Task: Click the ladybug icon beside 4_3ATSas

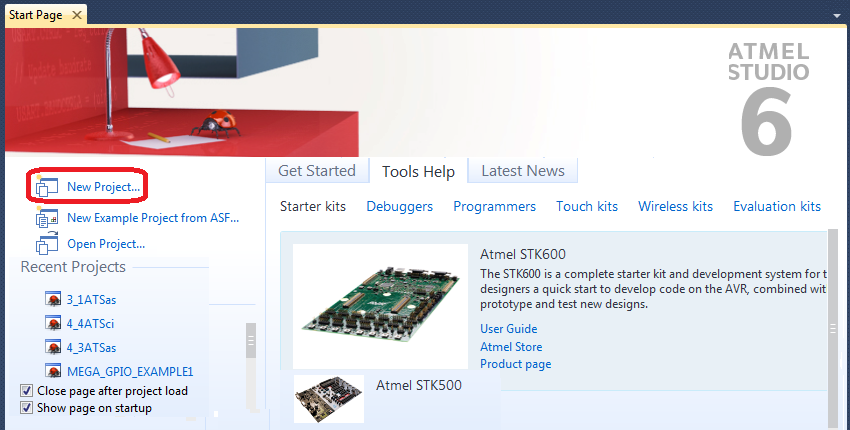Action: pyautogui.click(x=53, y=347)
